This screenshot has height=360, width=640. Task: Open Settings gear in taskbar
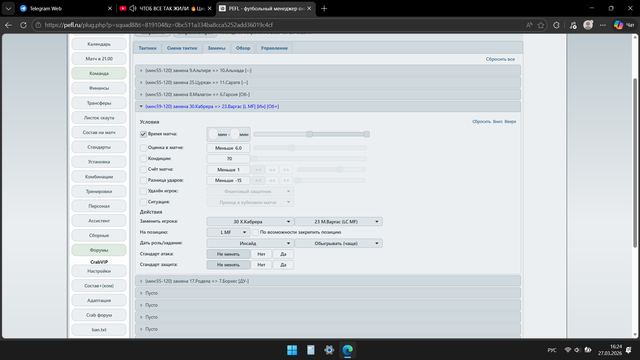click(x=329, y=350)
